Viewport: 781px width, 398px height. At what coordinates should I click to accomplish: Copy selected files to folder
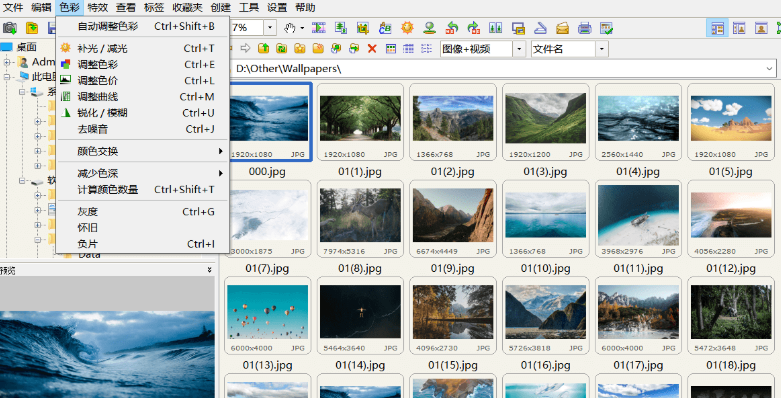point(336,48)
